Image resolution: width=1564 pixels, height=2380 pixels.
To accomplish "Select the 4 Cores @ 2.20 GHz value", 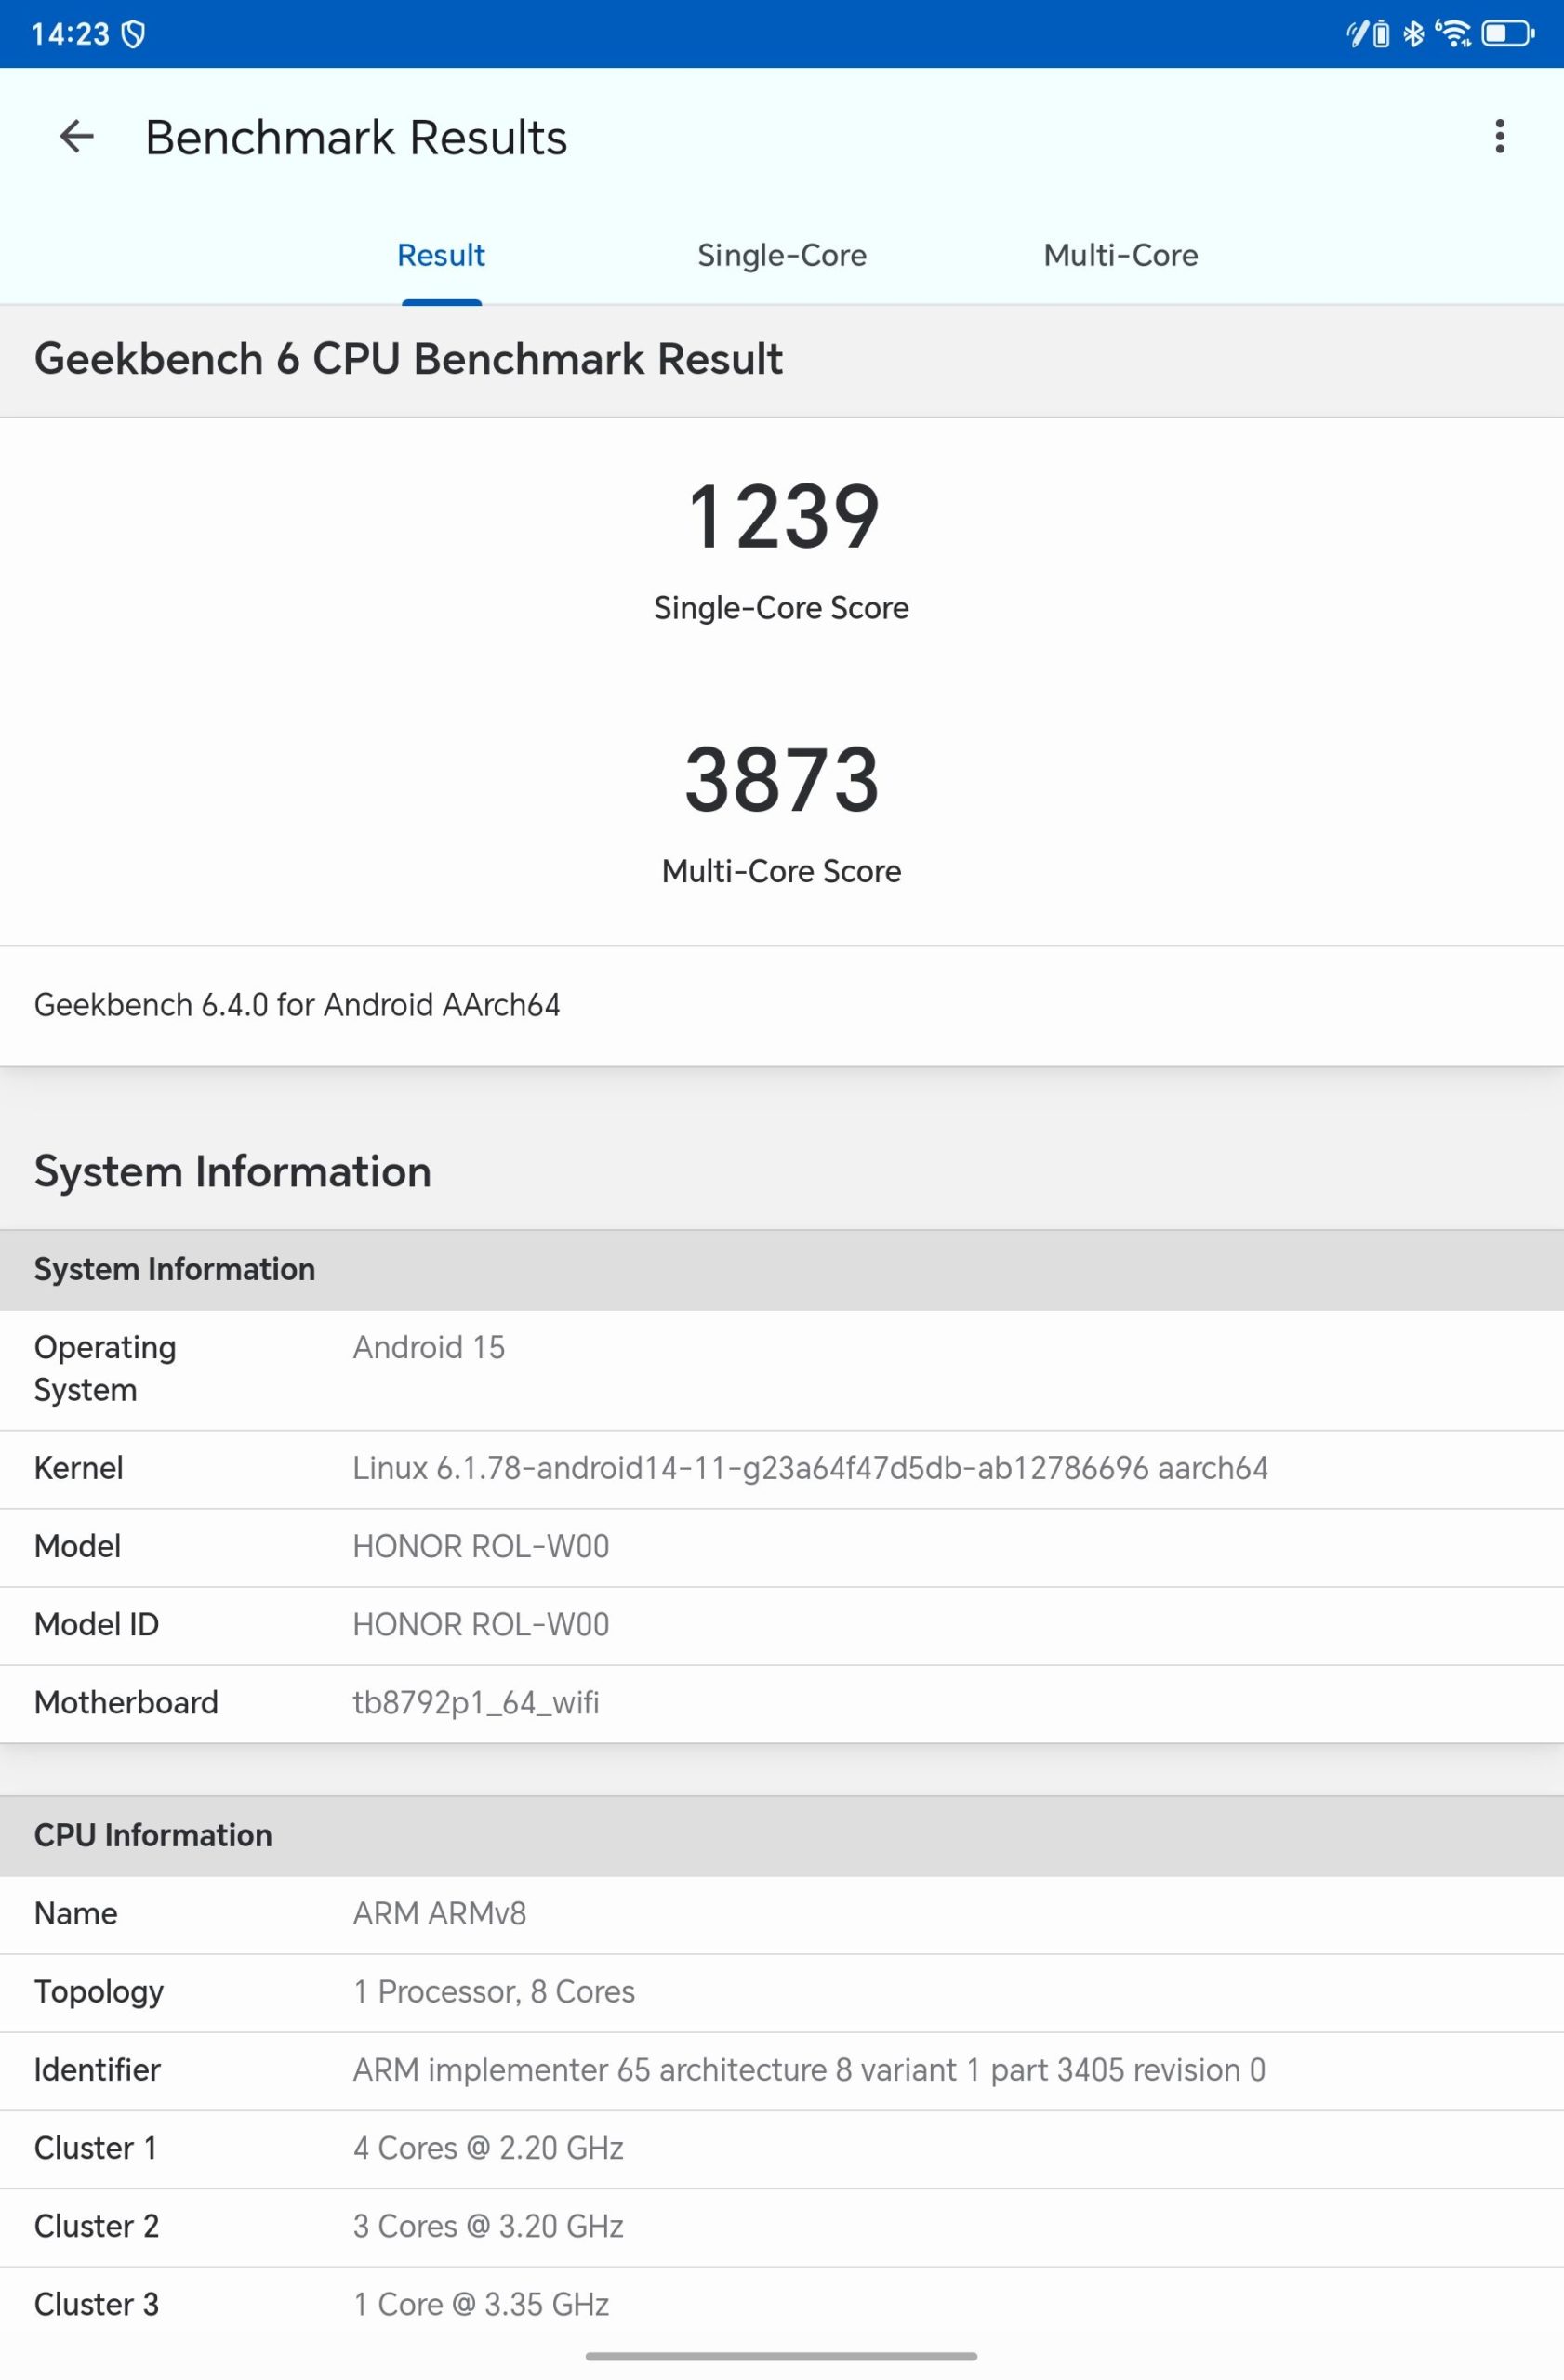I will 488,2148.
